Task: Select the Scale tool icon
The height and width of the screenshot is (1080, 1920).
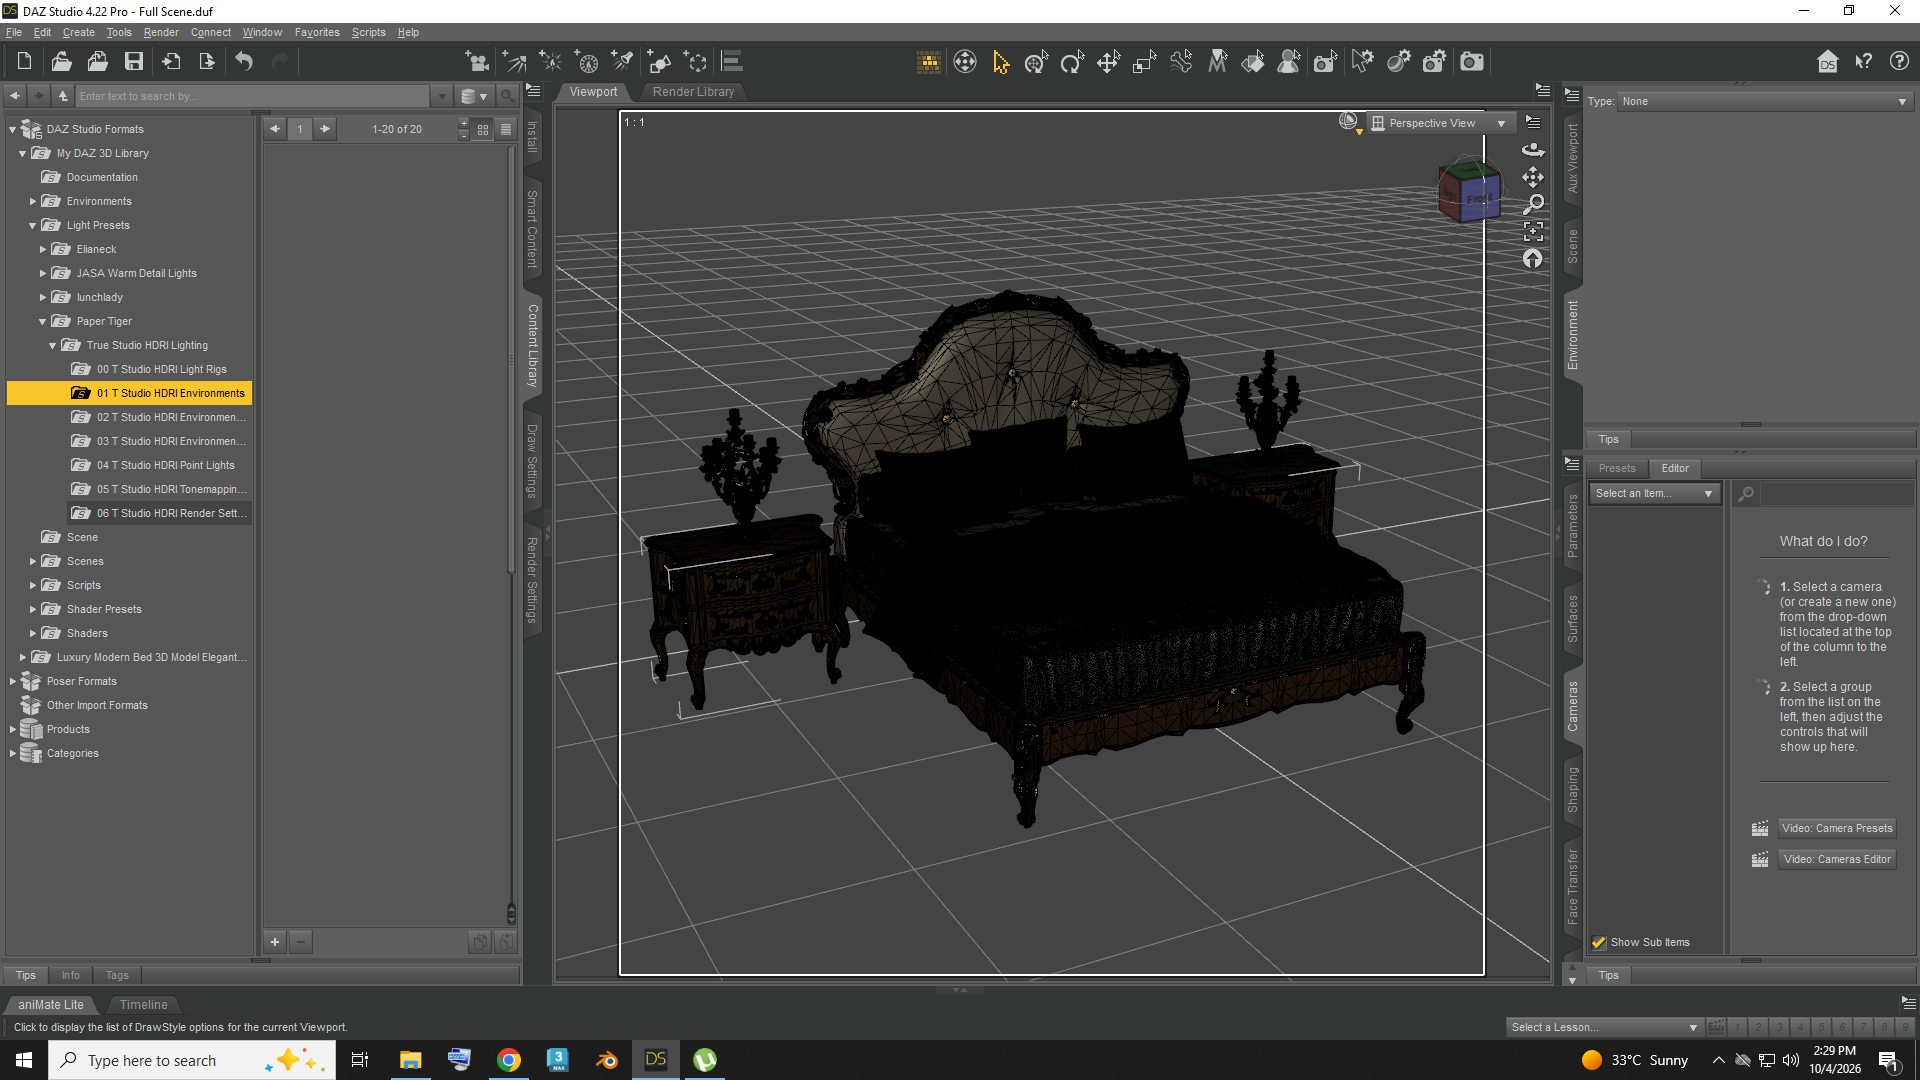Action: point(1144,62)
